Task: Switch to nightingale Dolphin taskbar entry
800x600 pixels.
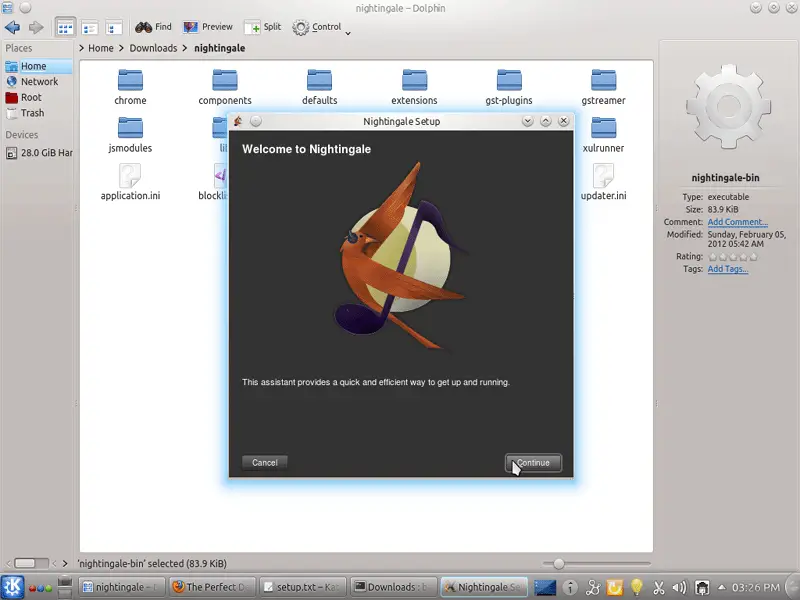Action: [x=121, y=587]
